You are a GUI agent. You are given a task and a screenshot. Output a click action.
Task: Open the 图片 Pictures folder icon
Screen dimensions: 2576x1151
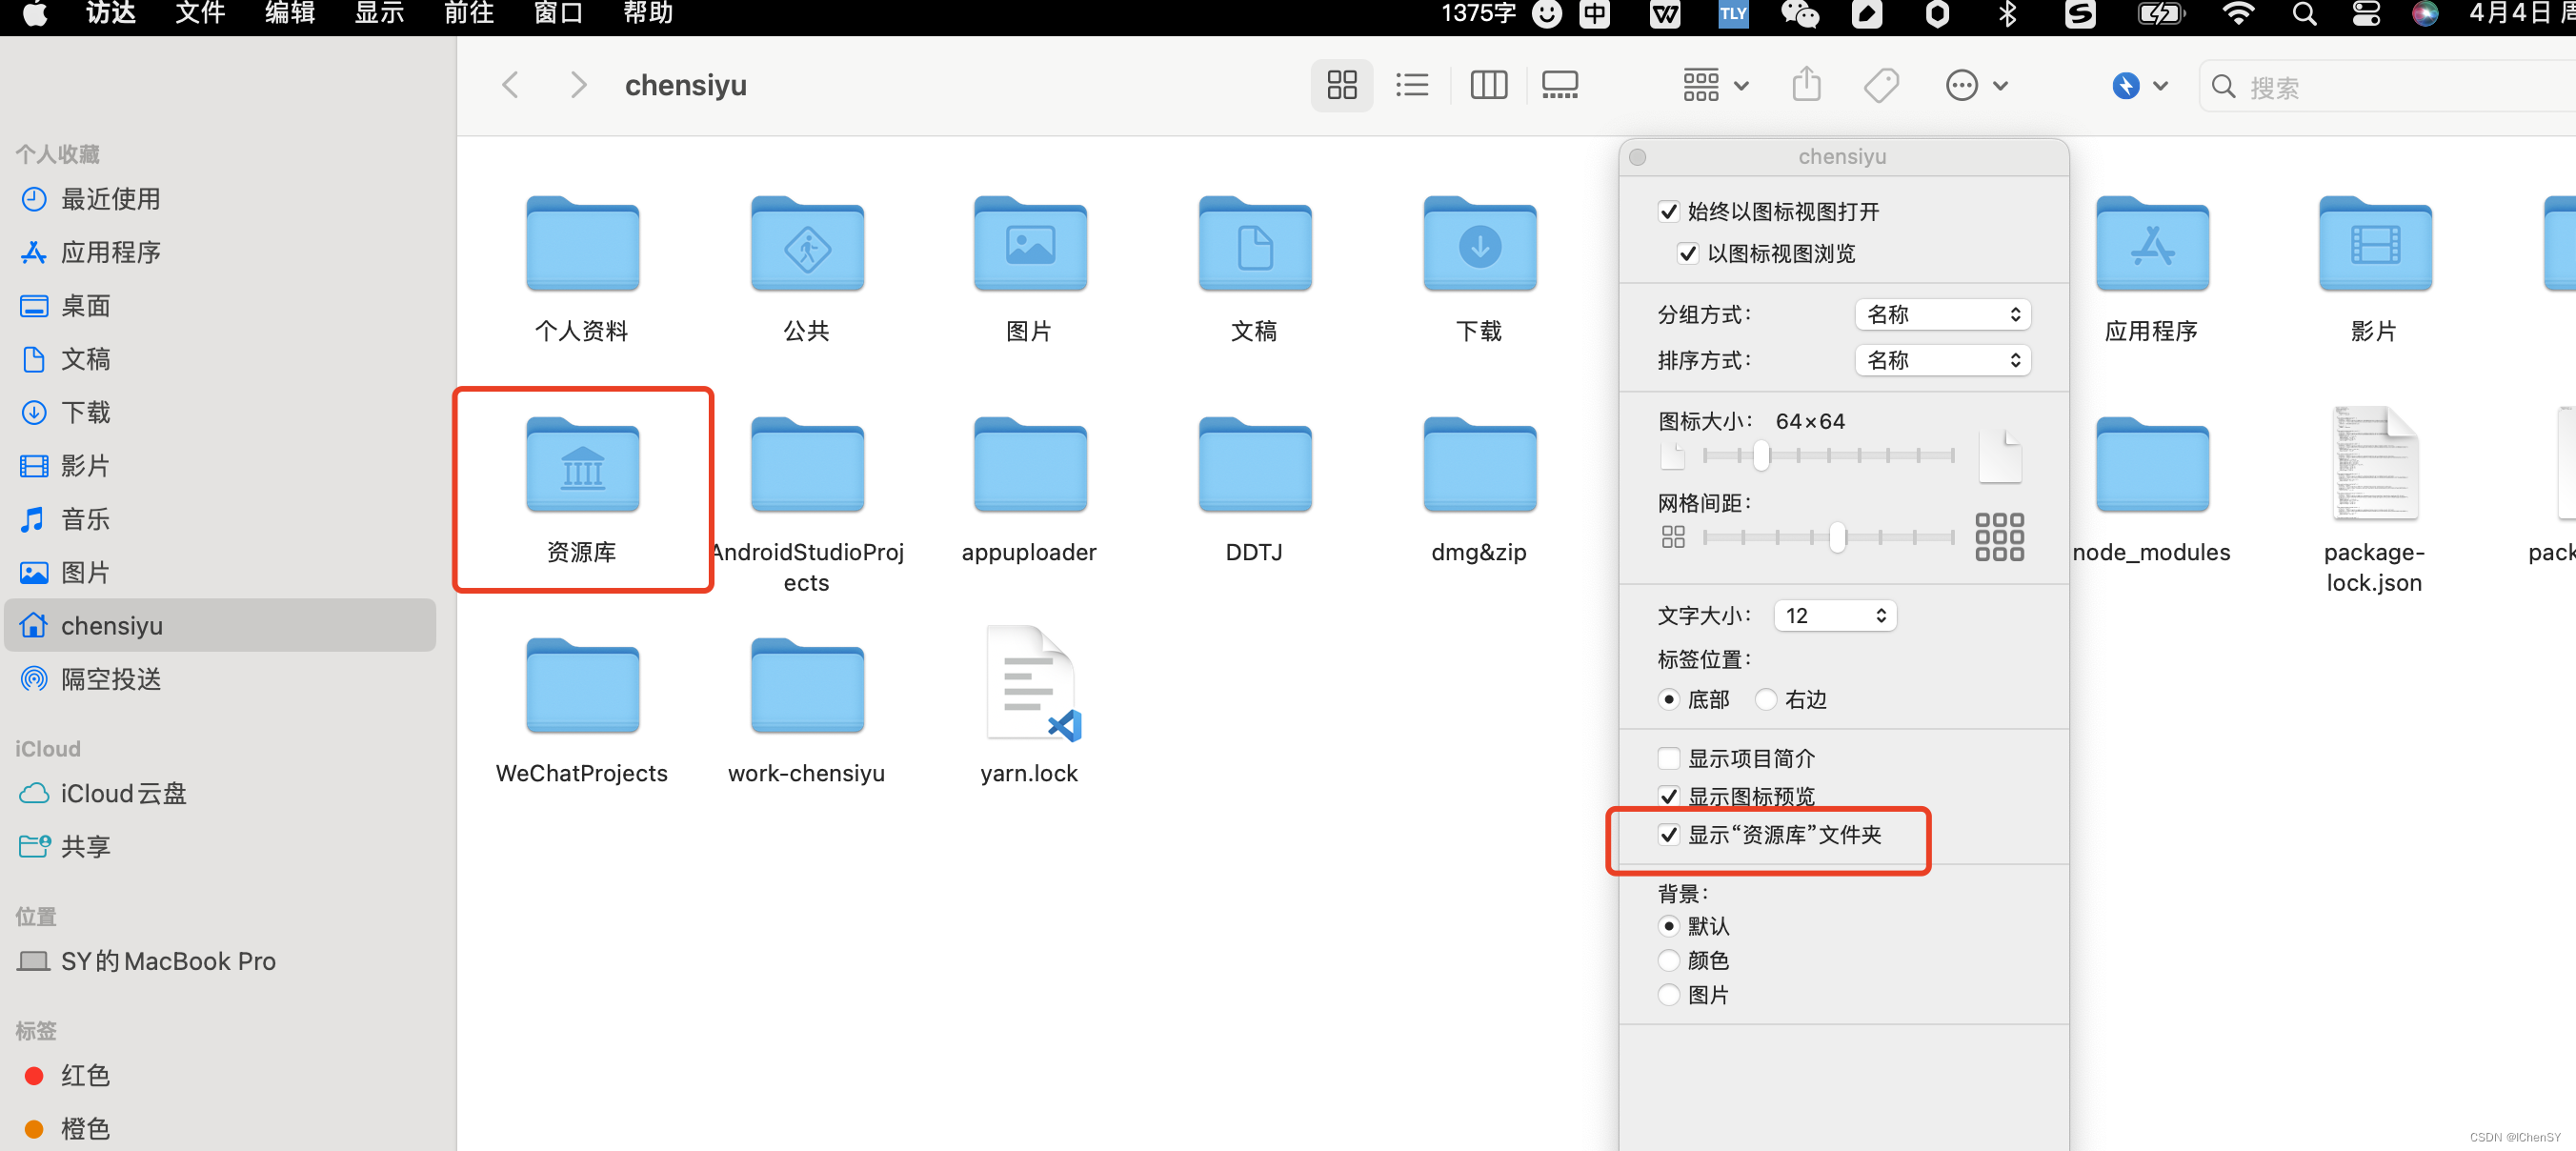(1030, 246)
